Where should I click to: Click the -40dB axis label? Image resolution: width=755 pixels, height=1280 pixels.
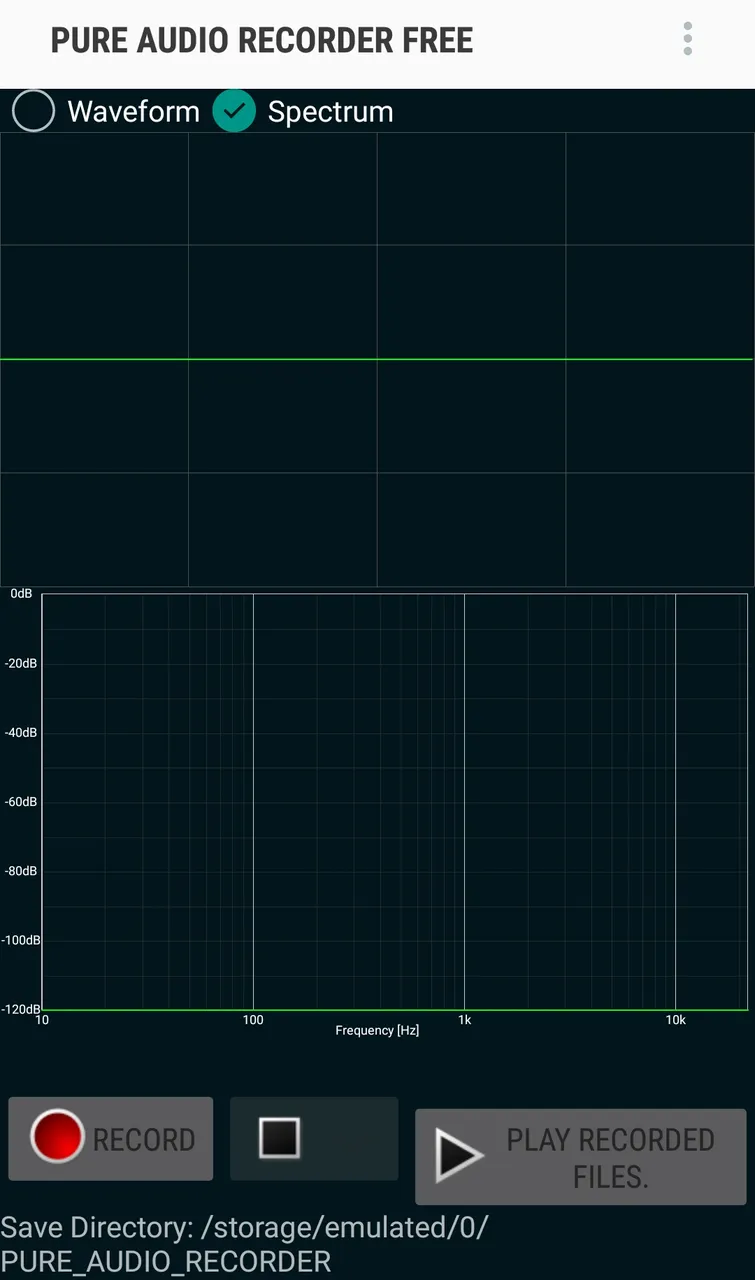20,732
